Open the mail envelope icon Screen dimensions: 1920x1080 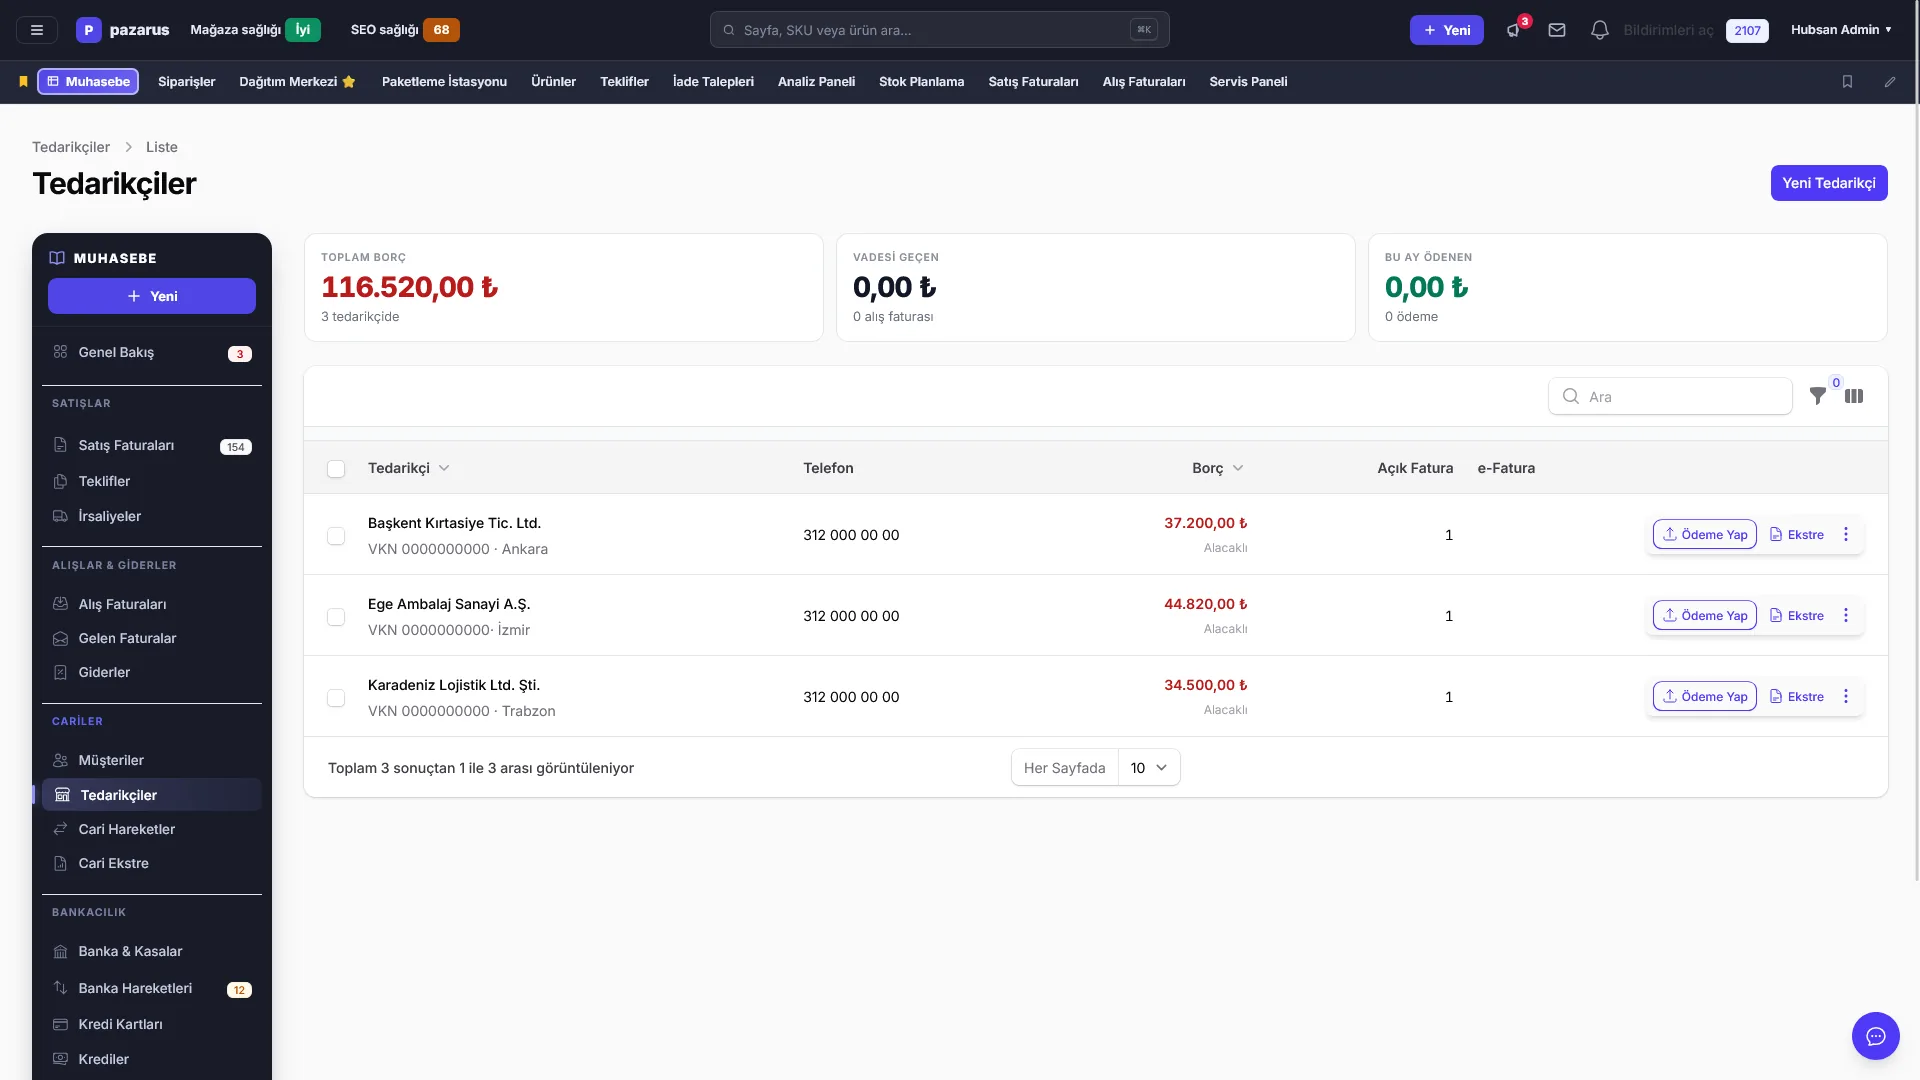(1557, 30)
